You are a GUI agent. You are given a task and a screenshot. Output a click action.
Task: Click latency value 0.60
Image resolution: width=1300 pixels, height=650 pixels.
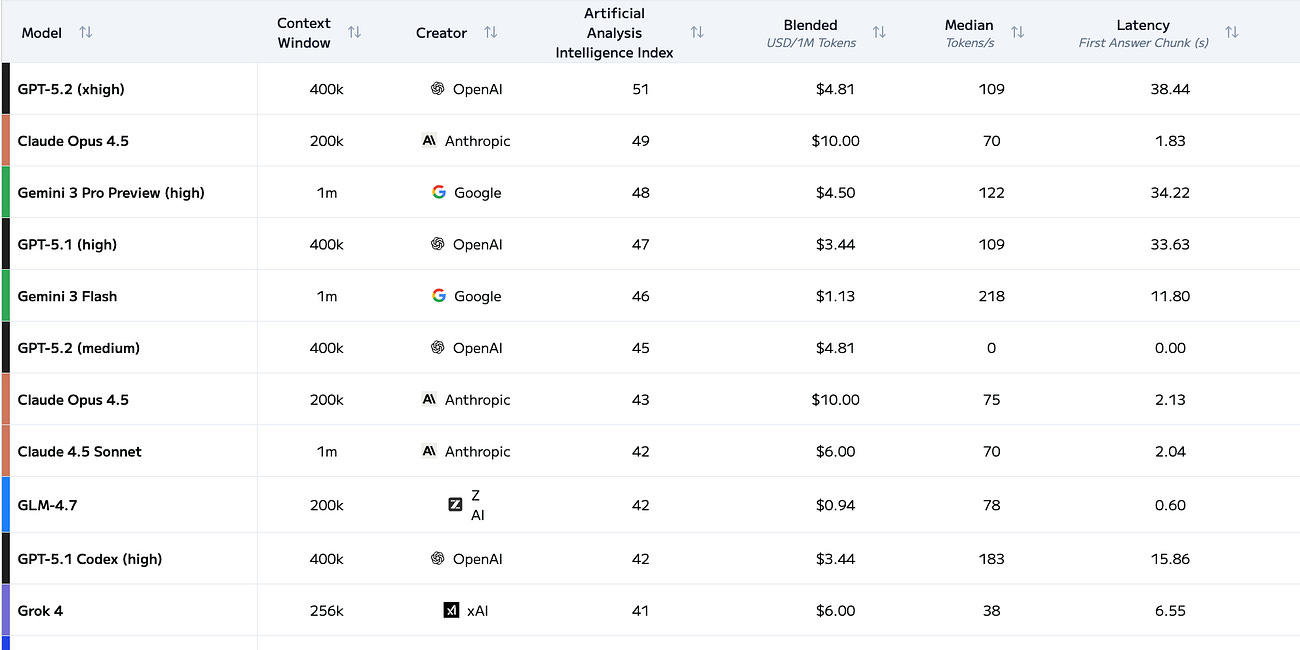tap(1170, 505)
